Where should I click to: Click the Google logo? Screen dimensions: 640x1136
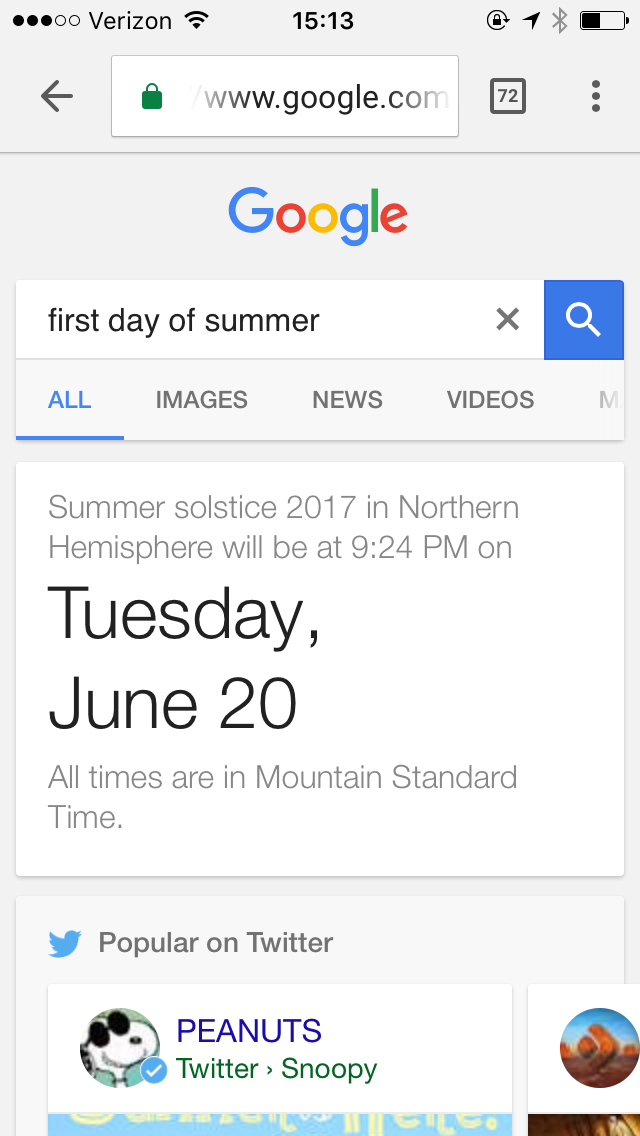coord(318,215)
